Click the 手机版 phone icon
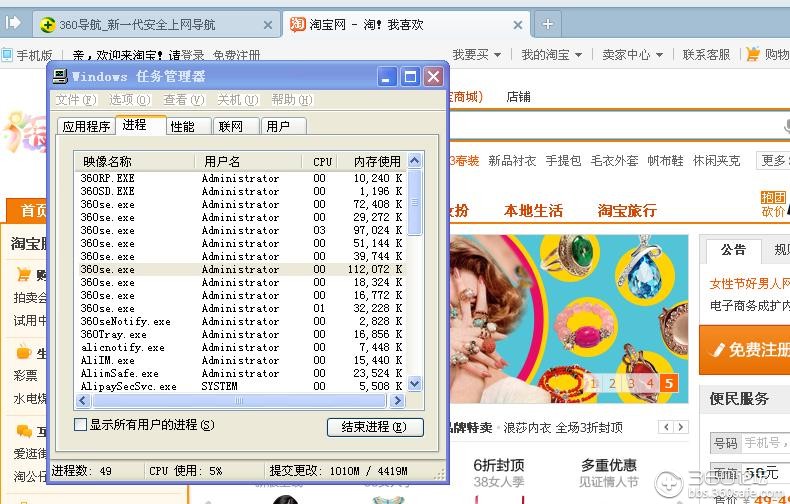The image size is (790, 504). pyautogui.click(x=7, y=54)
